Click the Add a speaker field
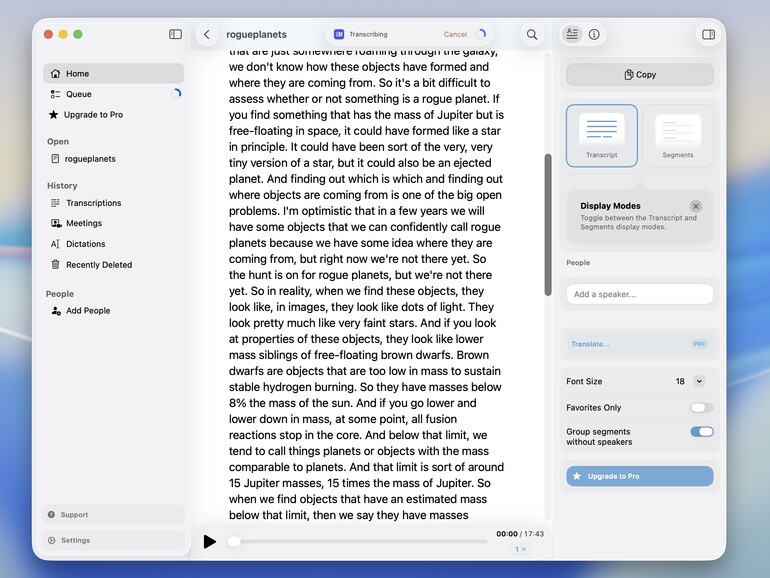 [x=640, y=294]
